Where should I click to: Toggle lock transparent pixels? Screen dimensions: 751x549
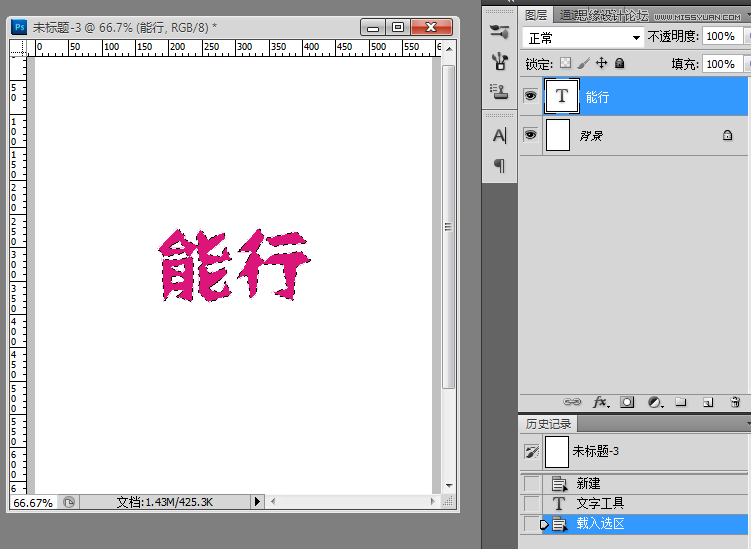tap(565, 63)
